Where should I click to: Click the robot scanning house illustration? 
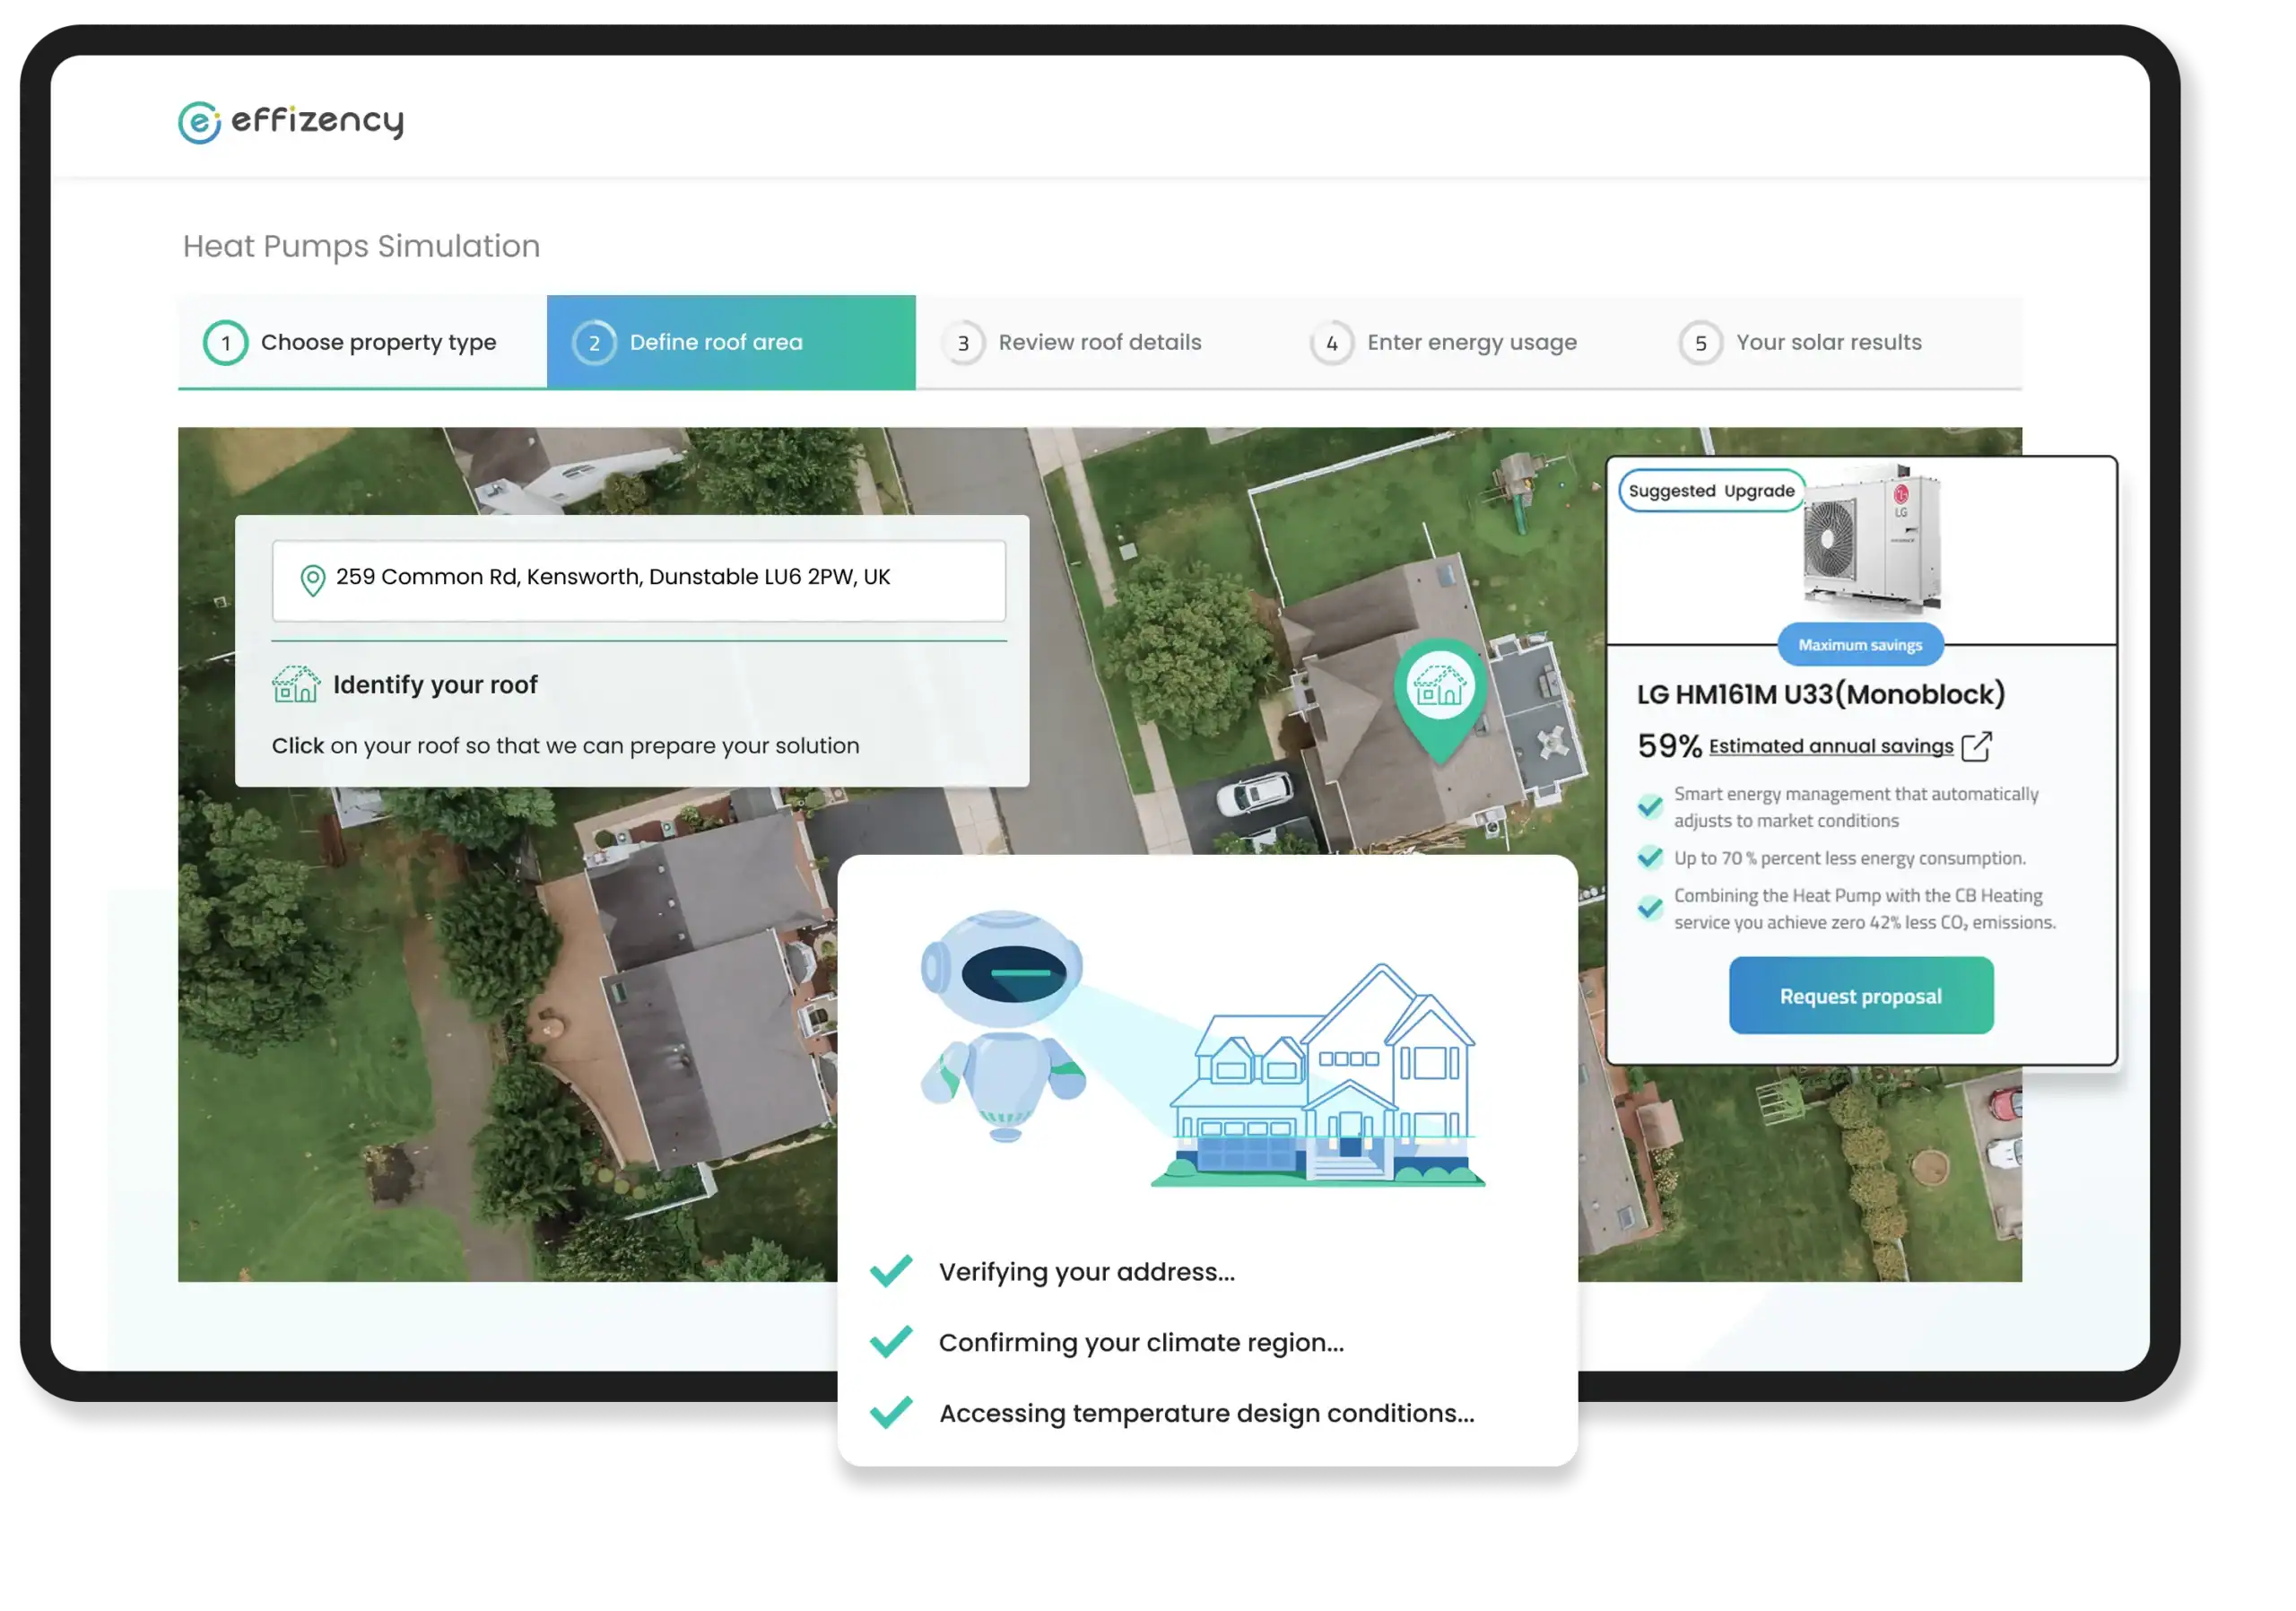pos(1203,1048)
